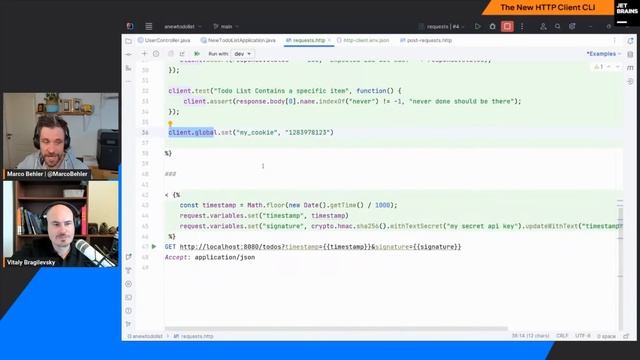Image resolution: width=640 pixels, height=360 pixels.
Task: Open the Database tool window icon
Action: coord(631,54)
